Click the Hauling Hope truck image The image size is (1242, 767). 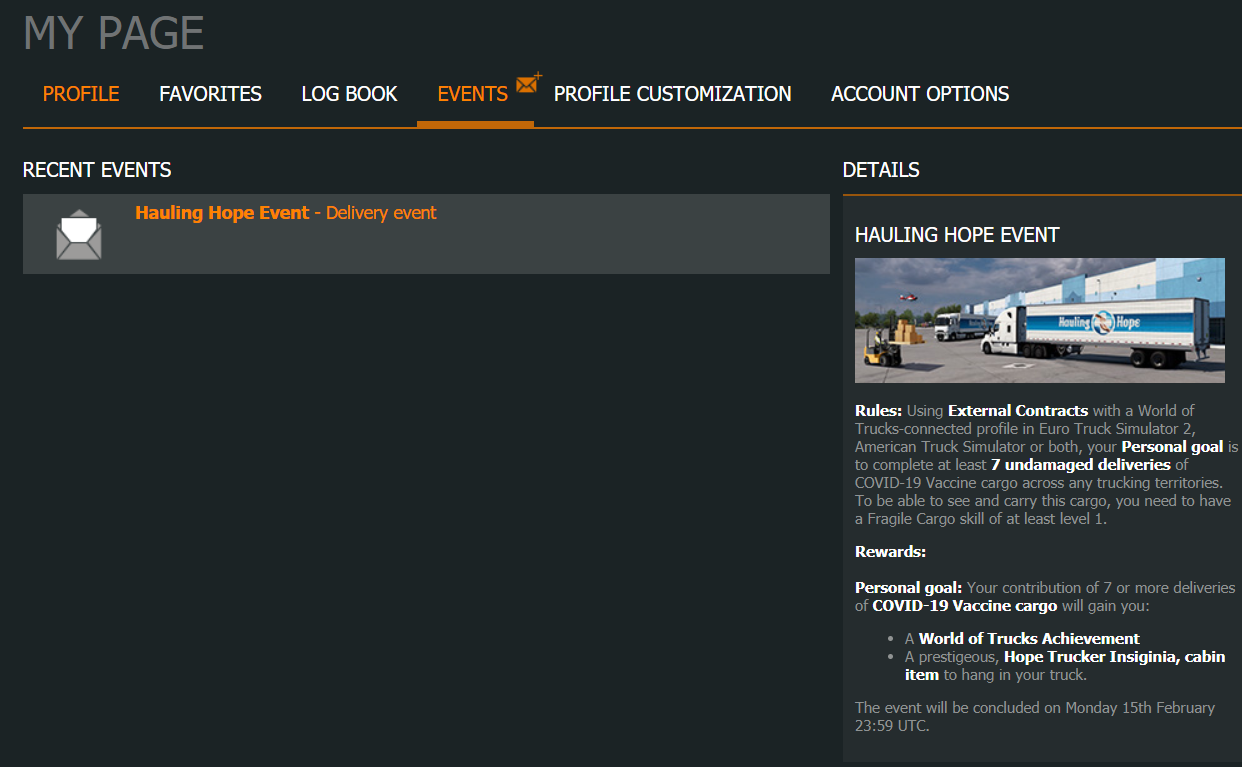pyautogui.click(x=1040, y=320)
